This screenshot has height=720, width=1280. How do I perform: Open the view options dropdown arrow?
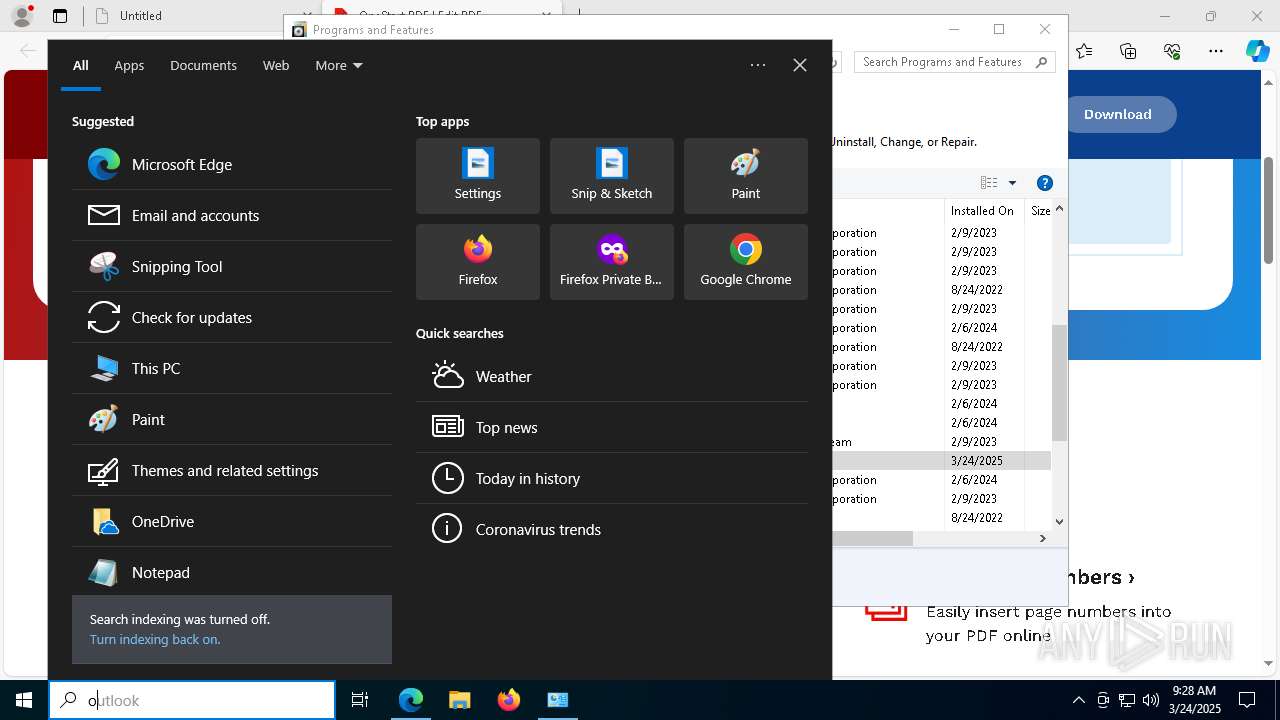[x=1012, y=183]
